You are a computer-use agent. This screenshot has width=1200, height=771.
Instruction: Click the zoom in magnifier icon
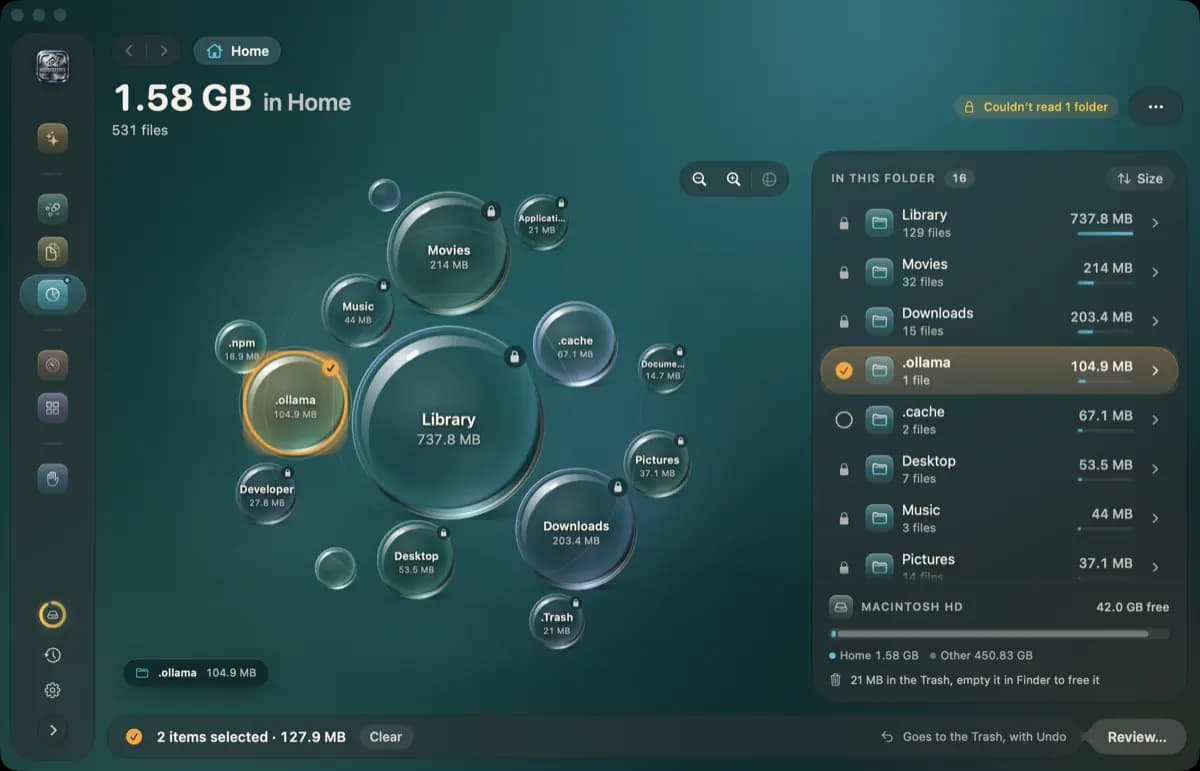734,179
